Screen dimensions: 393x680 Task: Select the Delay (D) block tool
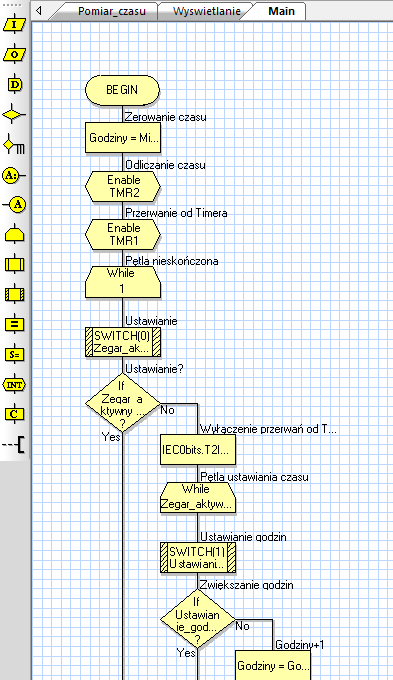14,85
